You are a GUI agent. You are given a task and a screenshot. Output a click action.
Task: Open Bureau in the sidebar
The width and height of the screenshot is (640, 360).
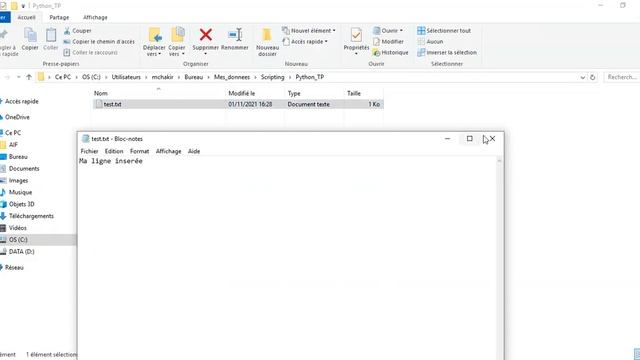pos(18,157)
